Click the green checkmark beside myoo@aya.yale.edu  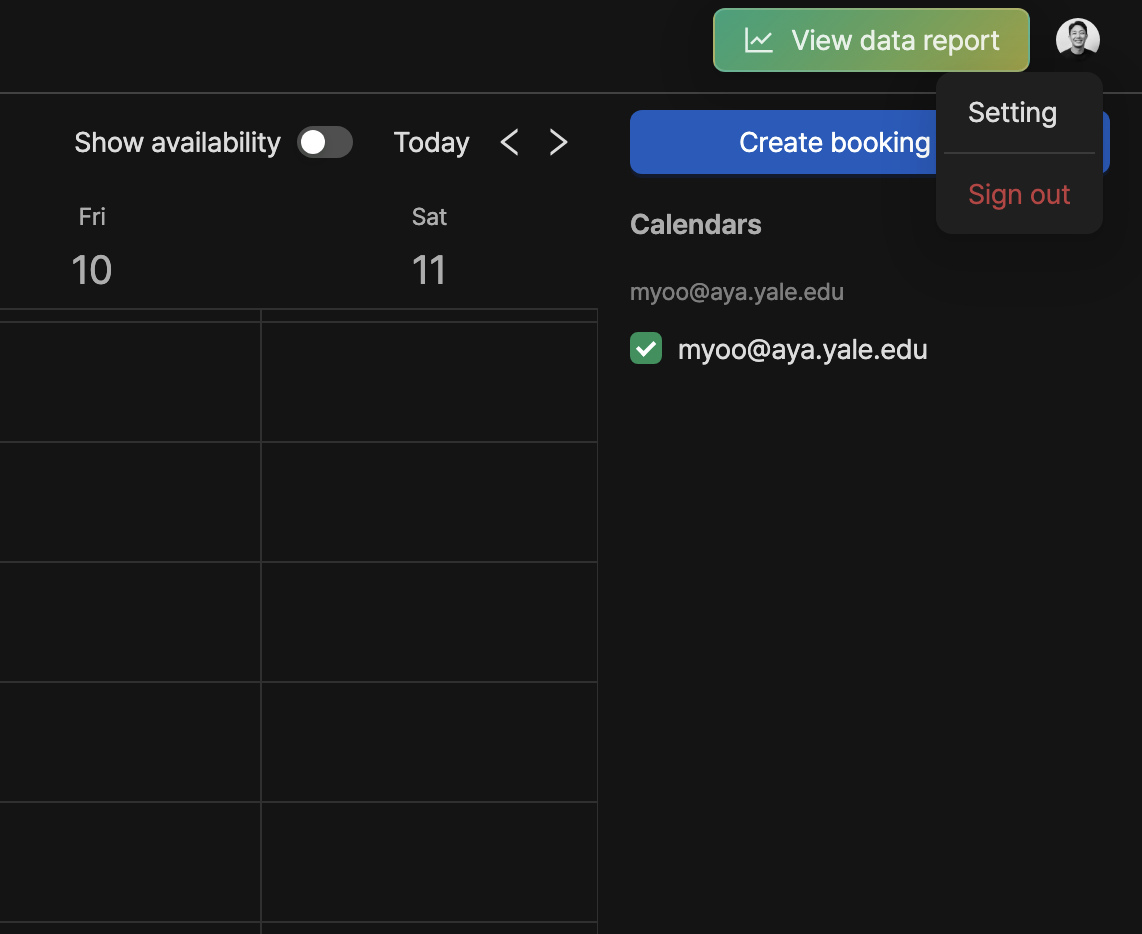point(646,349)
